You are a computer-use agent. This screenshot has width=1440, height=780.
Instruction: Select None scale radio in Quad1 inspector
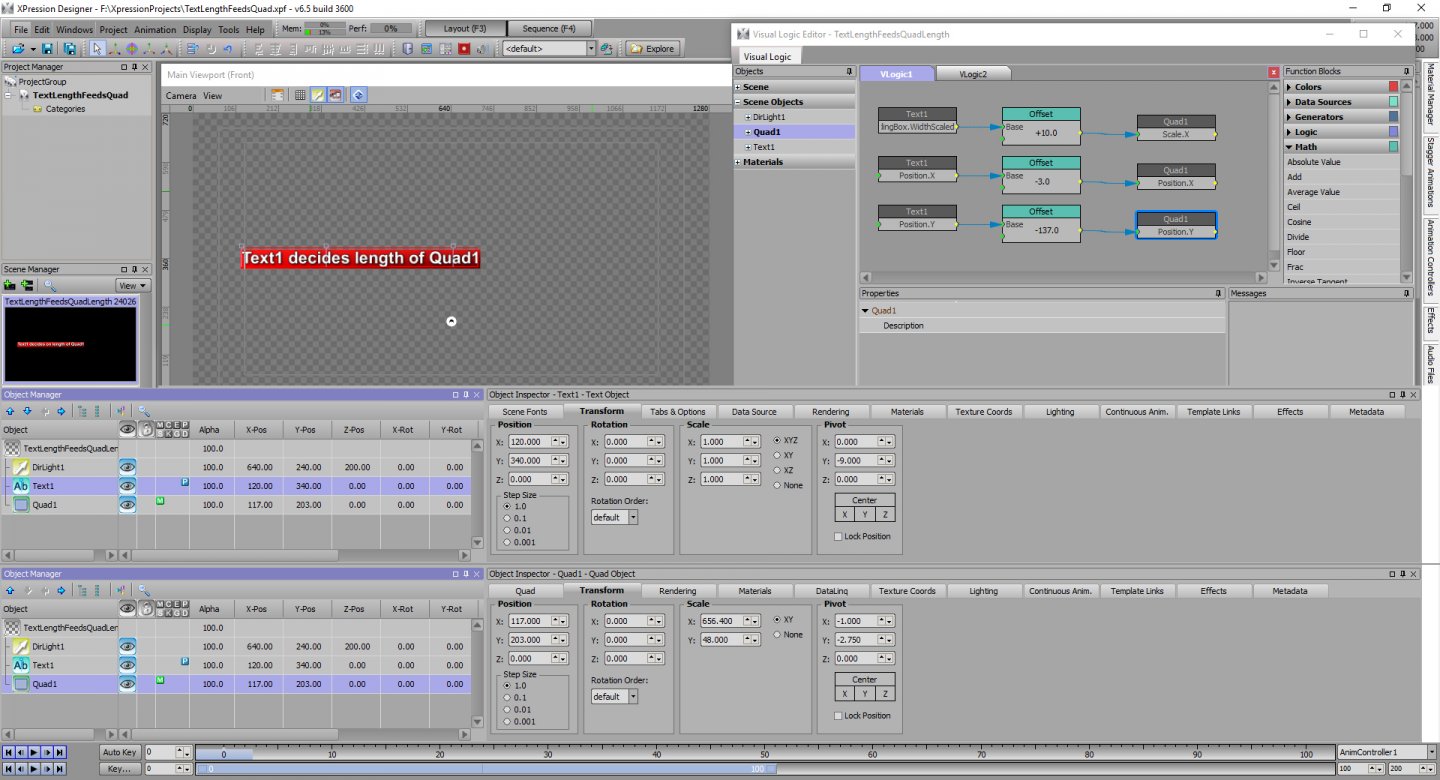778,634
